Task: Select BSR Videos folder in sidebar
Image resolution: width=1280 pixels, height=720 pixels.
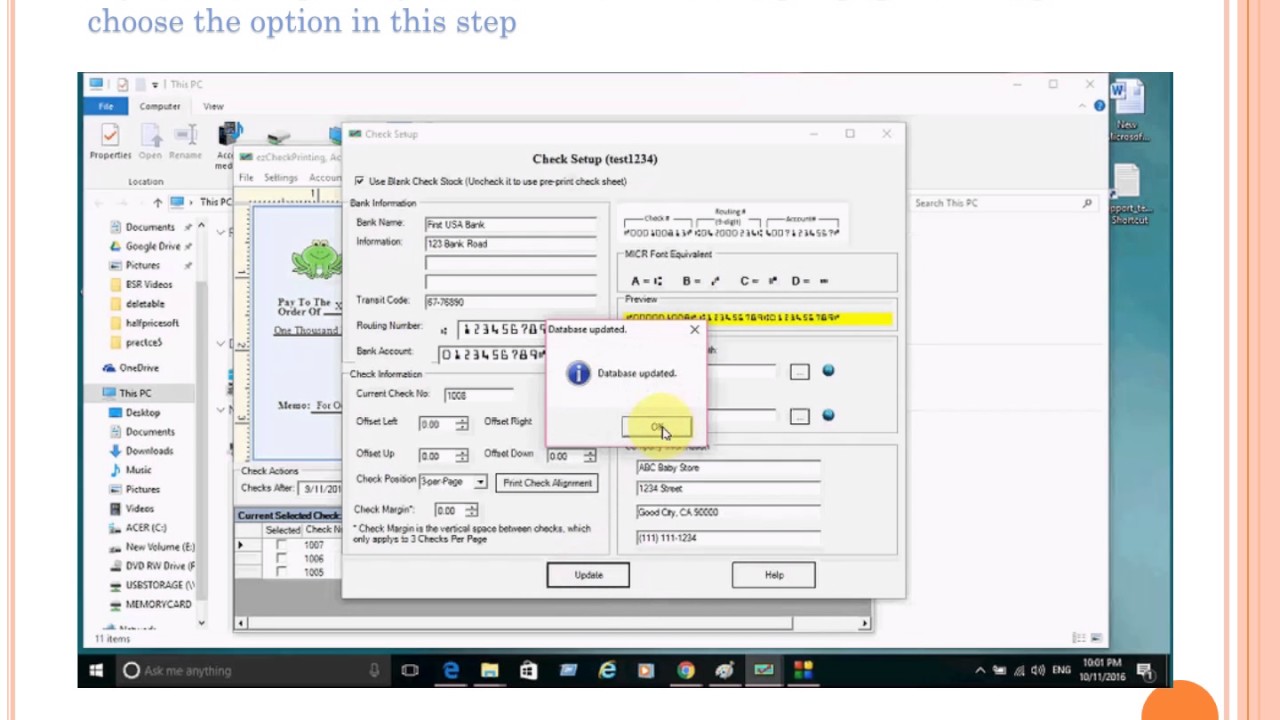Action: [x=149, y=285]
